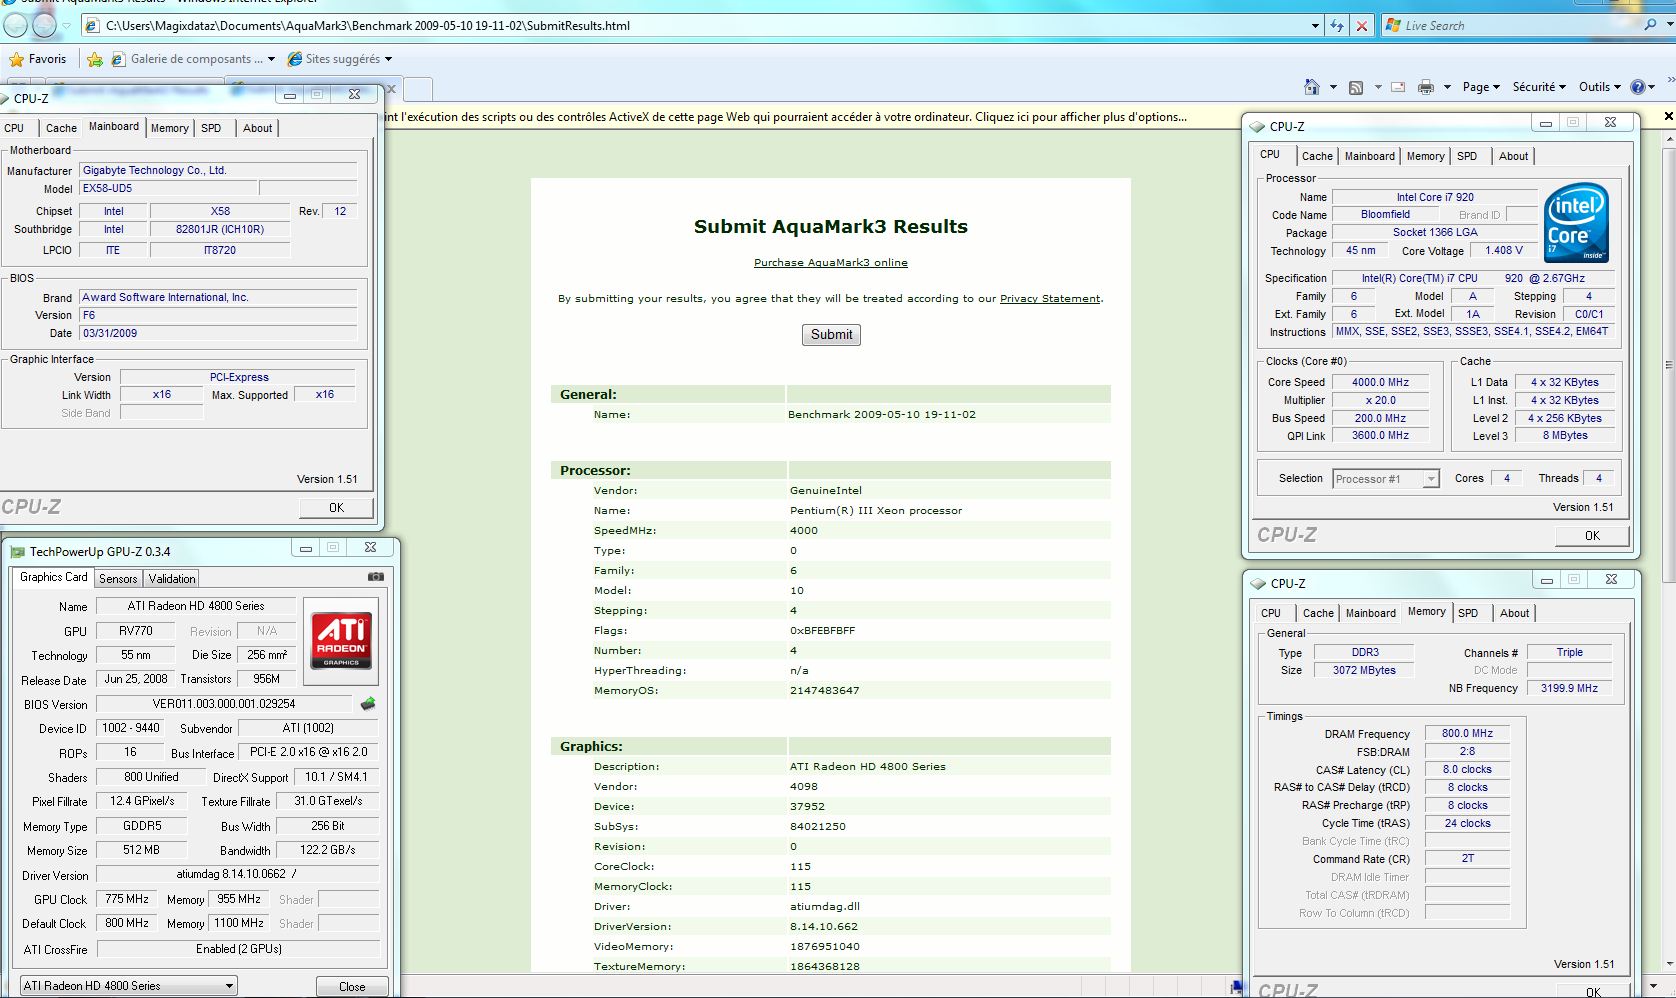This screenshot has width=1676, height=998.
Task: Click the Refresh icon beside address bar
Action: pyautogui.click(x=1337, y=26)
